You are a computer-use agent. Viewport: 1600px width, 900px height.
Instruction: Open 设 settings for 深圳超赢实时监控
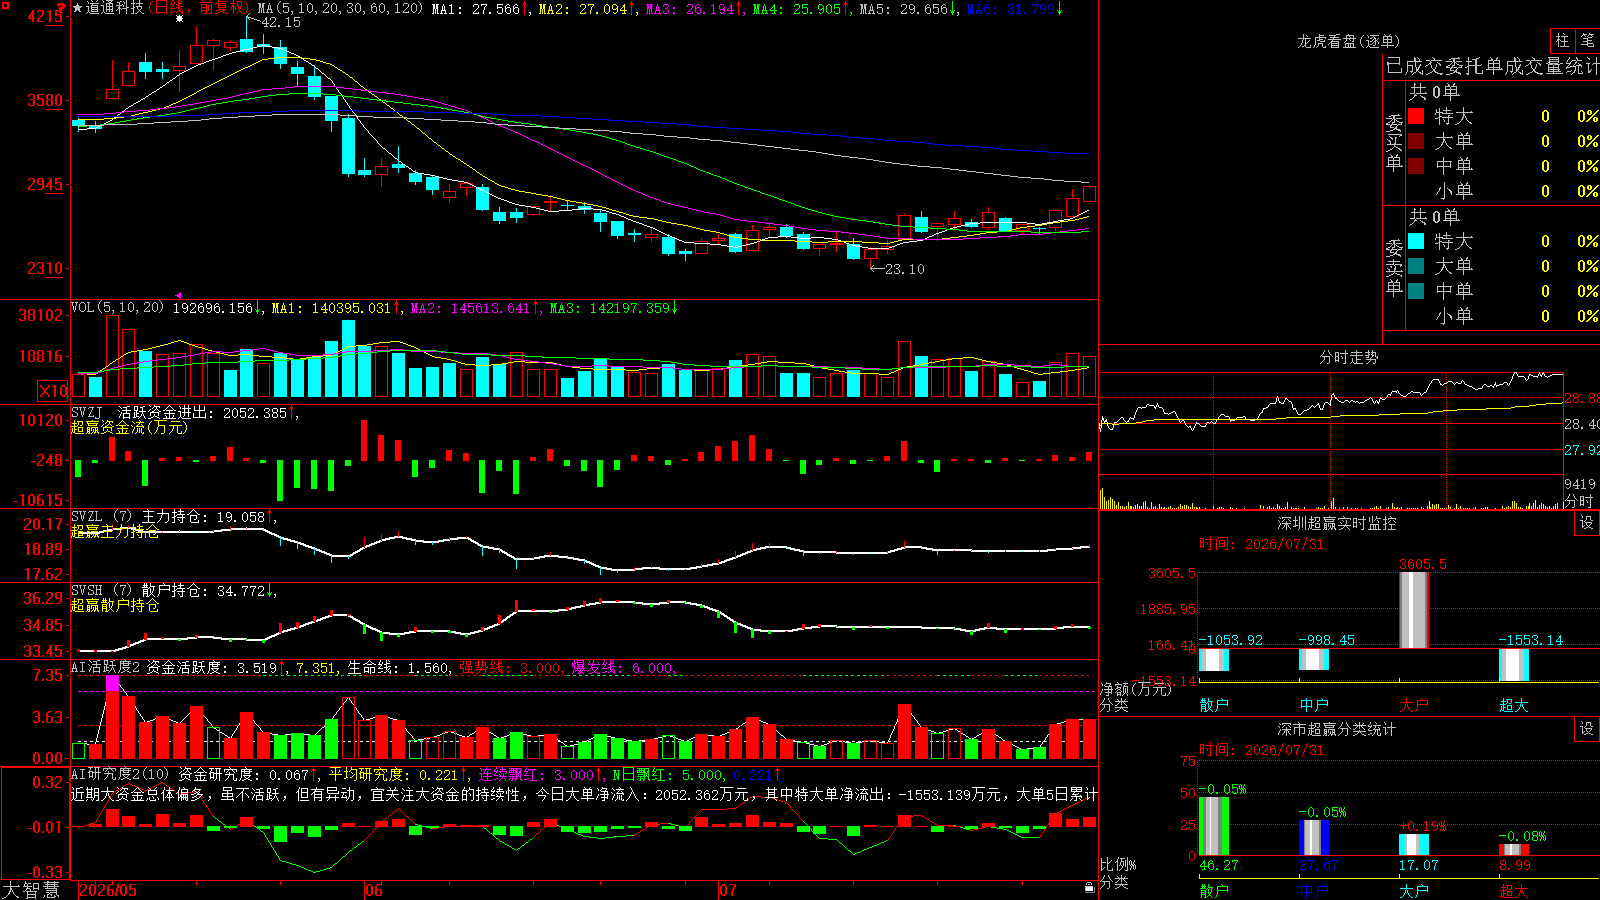coord(1587,523)
